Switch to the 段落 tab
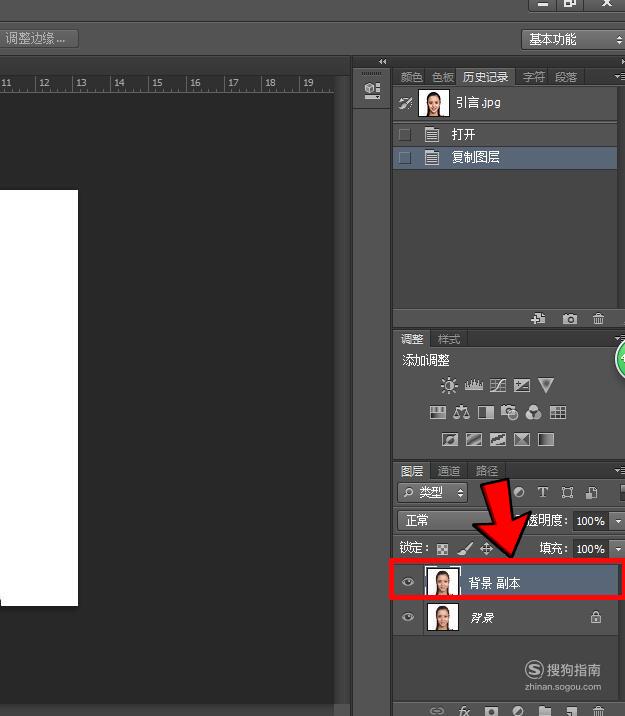Viewport: 625px width, 716px height. [x=566, y=77]
